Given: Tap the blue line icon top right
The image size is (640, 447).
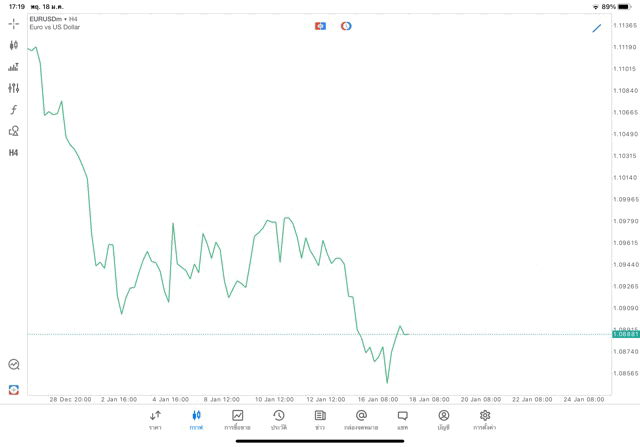Looking at the screenshot, I should [597, 28].
